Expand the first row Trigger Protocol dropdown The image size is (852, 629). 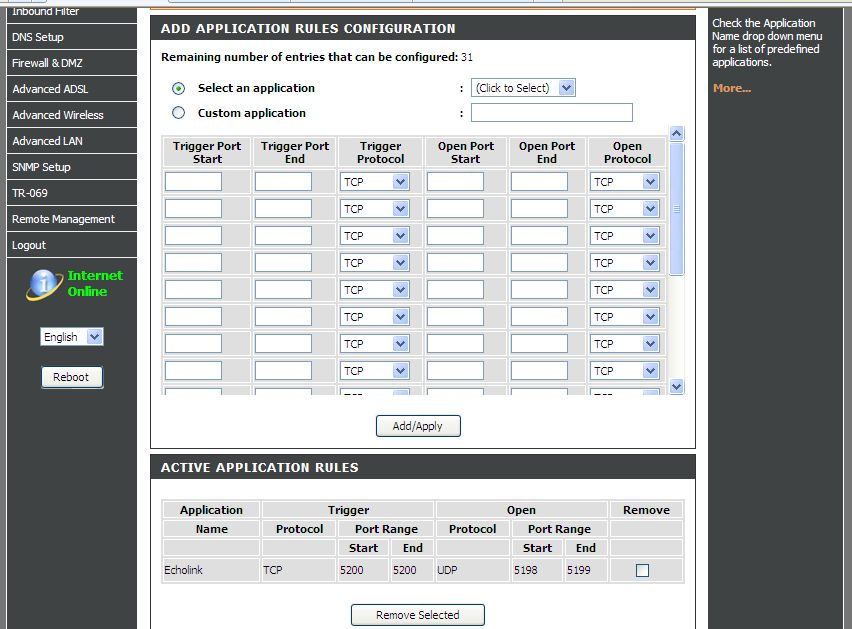click(x=374, y=182)
